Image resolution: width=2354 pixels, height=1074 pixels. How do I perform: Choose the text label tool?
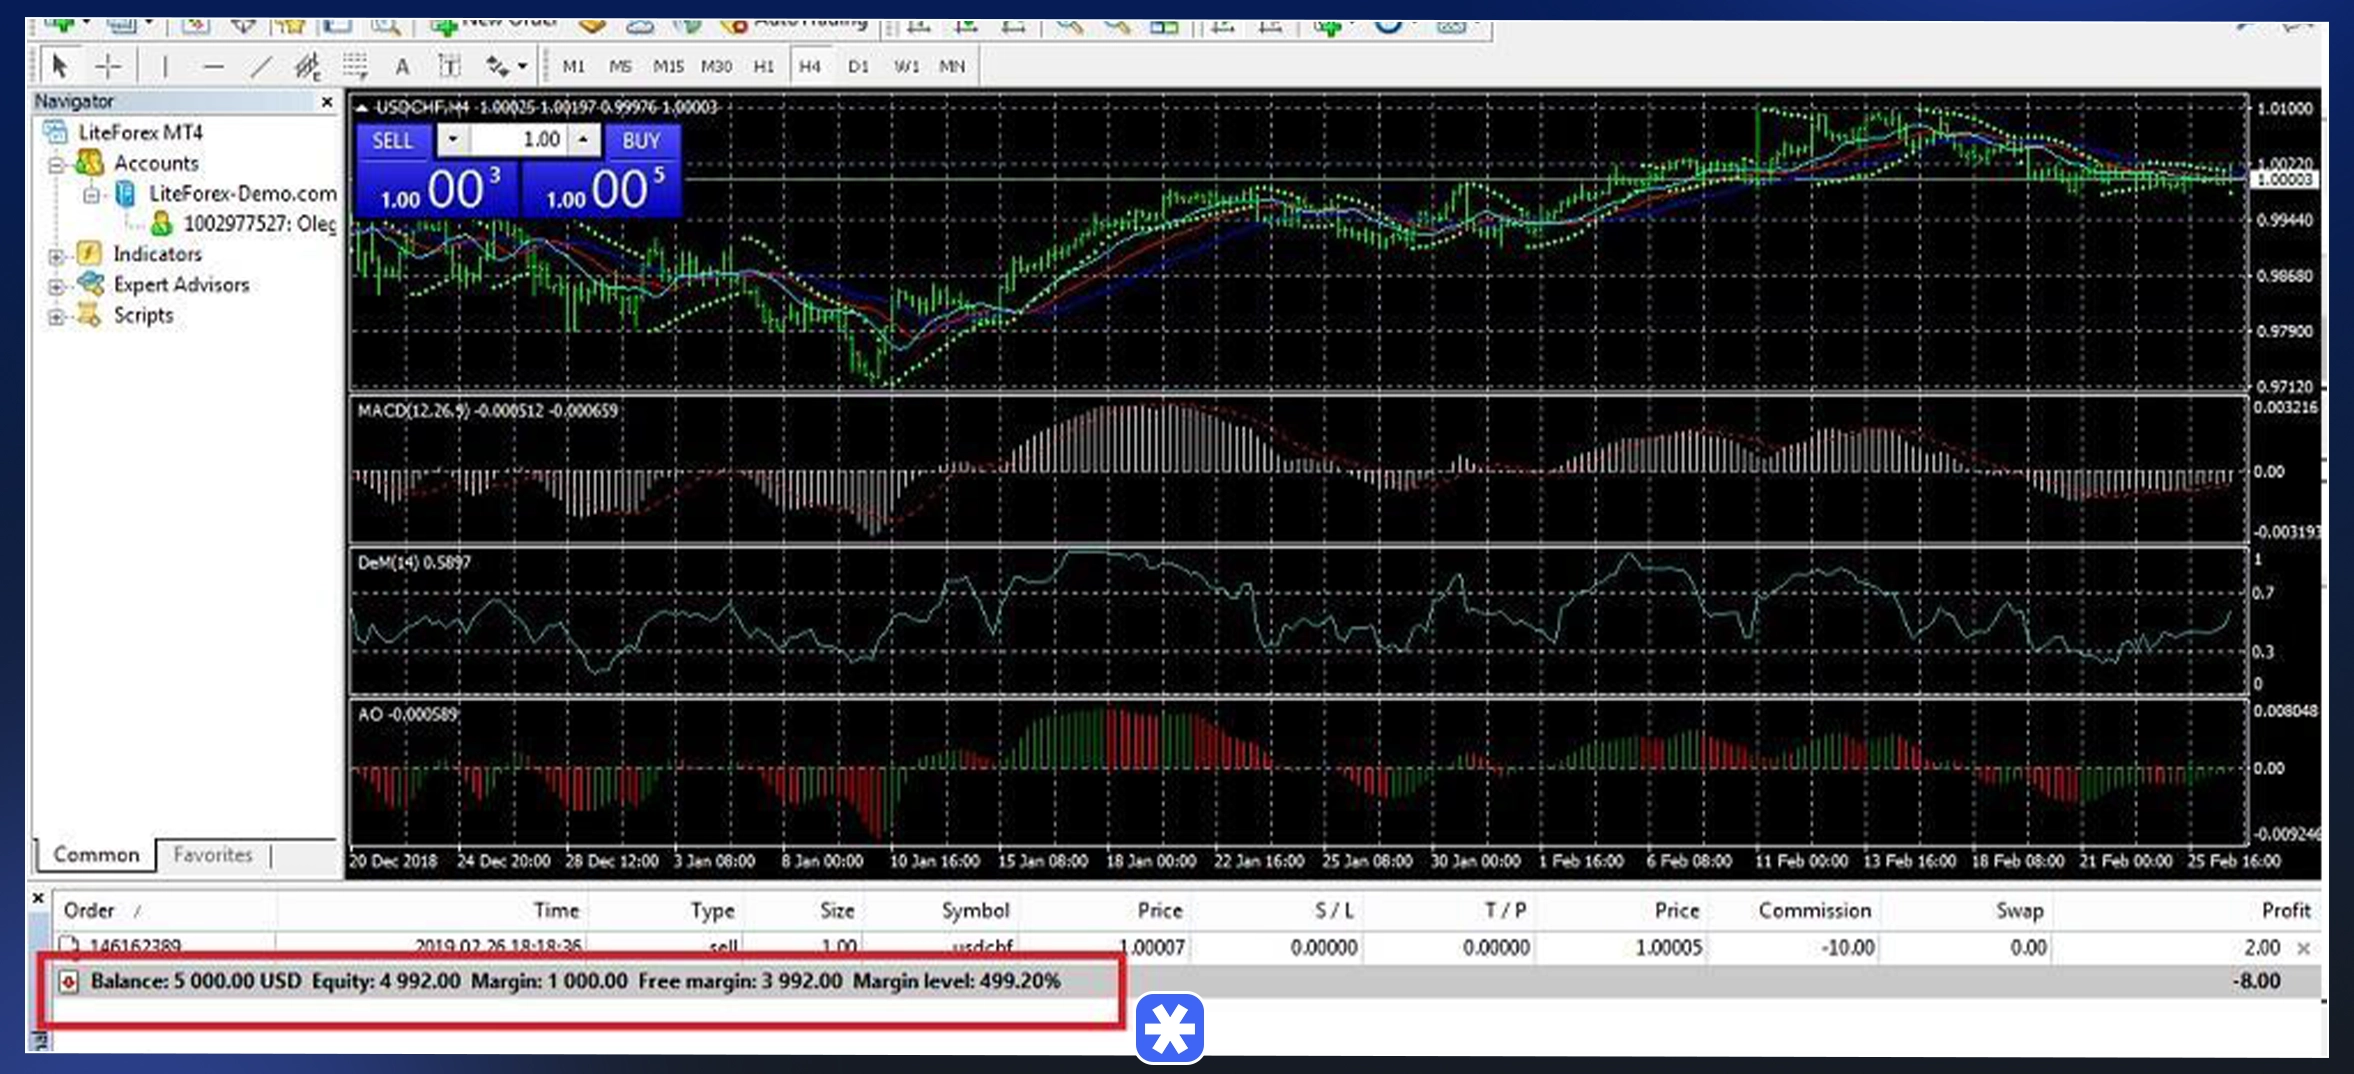450,67
